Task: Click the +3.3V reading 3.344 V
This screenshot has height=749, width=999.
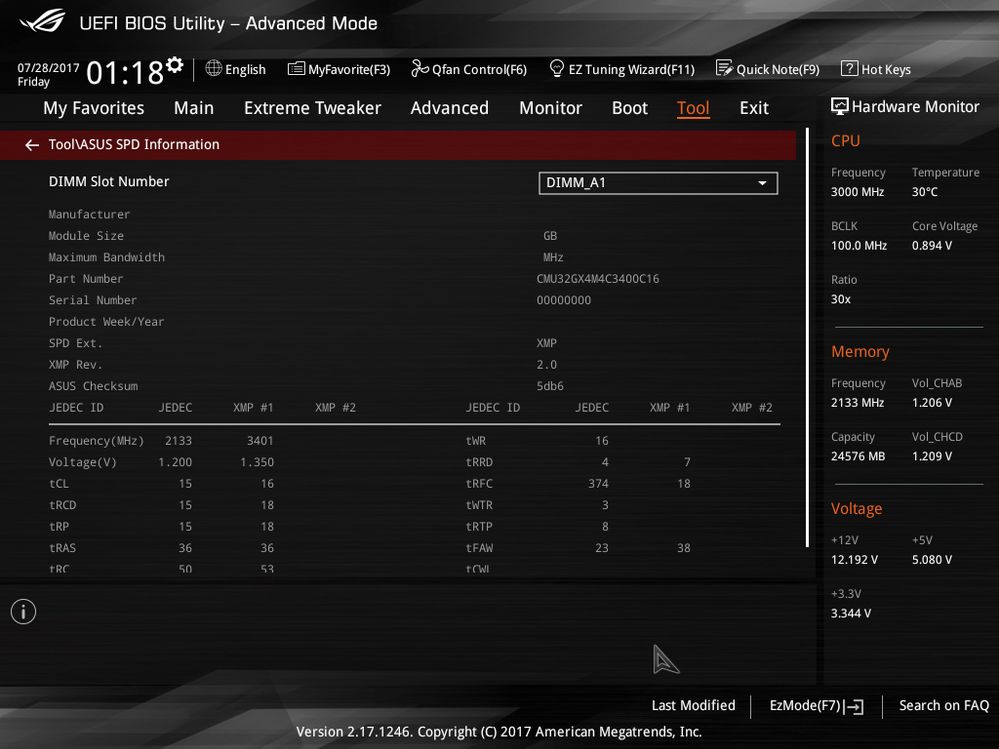Action: (x=851, y=613)
